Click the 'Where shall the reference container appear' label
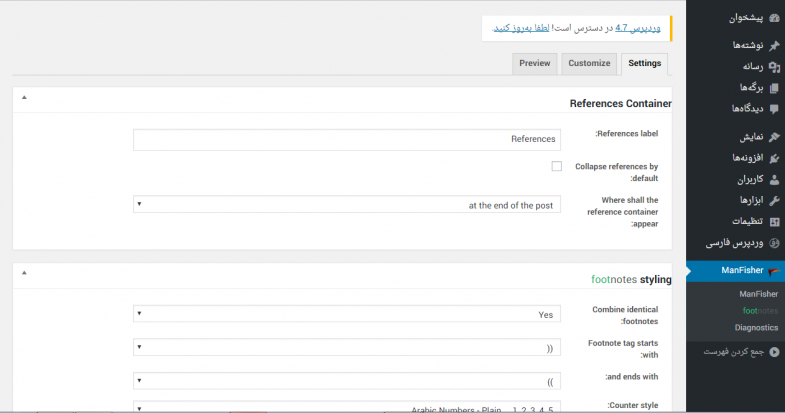This screenshot has height=413, width=785. coord(622,212)
